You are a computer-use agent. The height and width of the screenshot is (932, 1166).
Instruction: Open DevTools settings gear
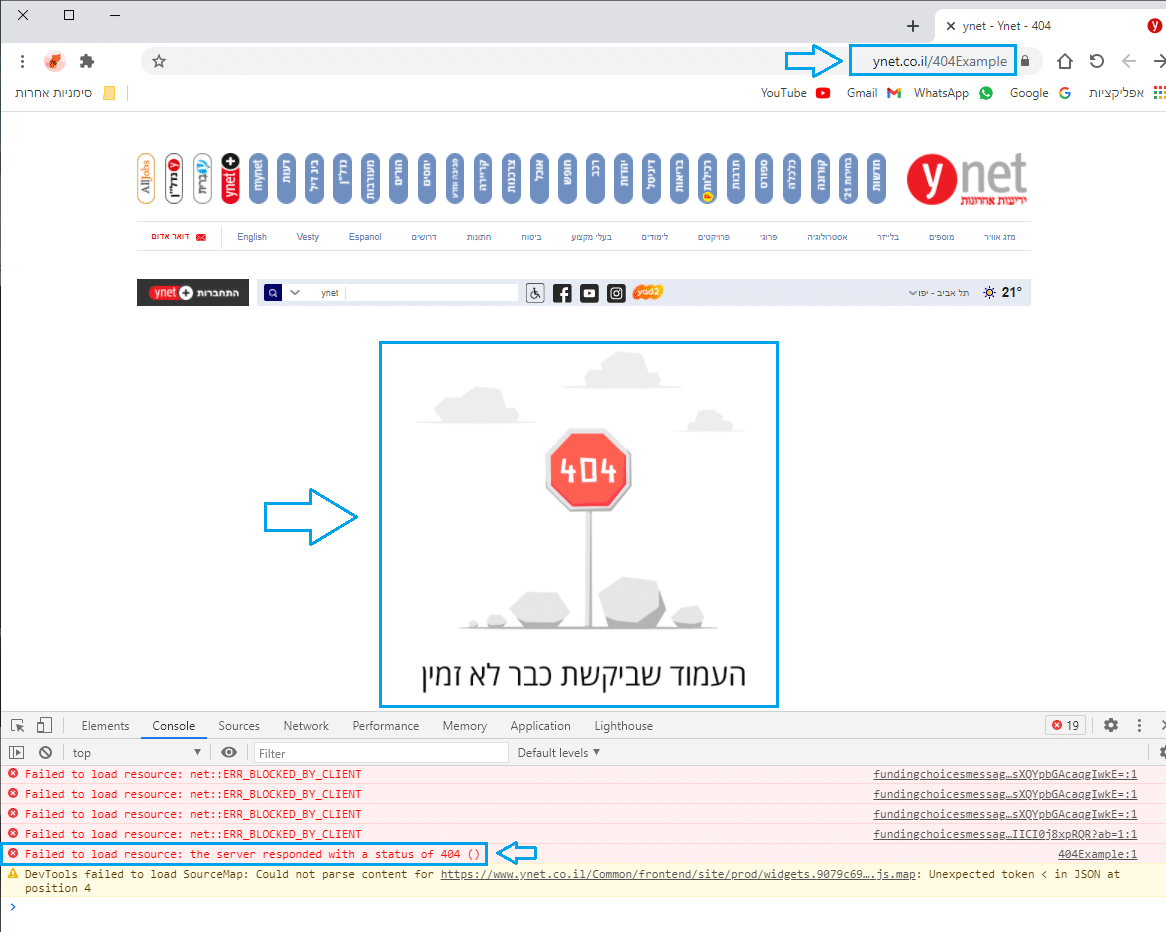pyautogui.click(x=1111, y=725)
